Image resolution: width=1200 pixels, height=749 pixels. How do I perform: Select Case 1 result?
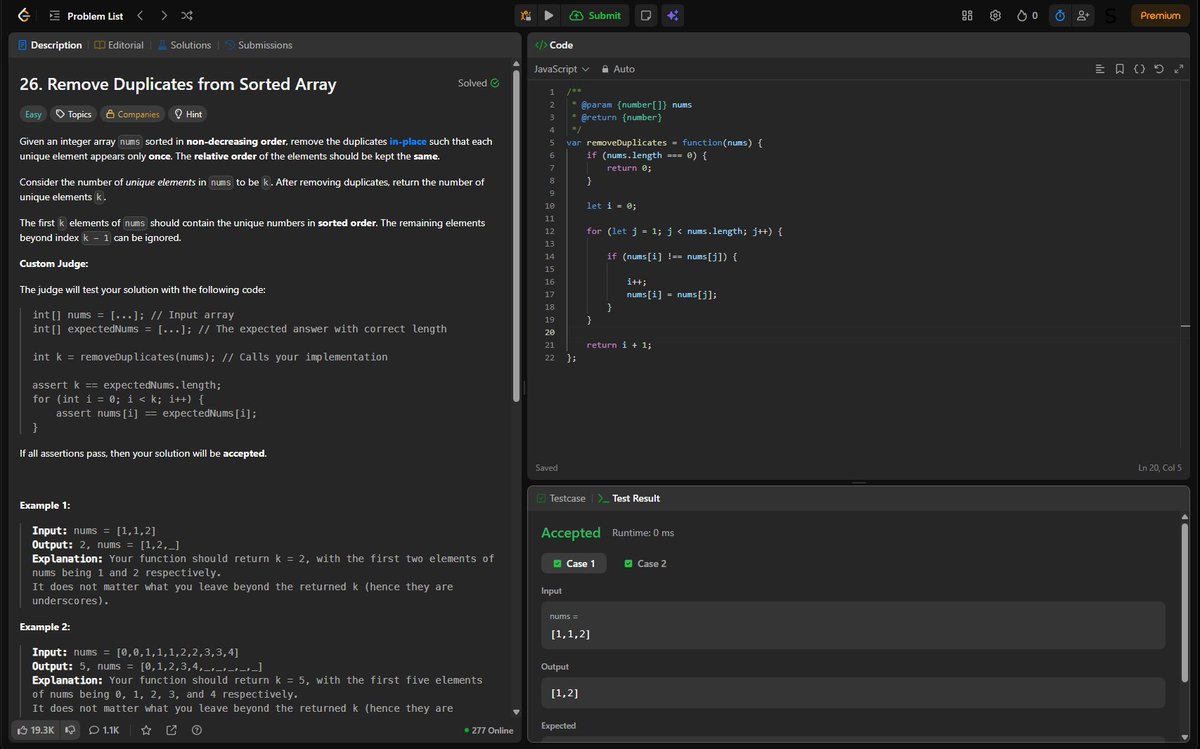coord(574,563)
